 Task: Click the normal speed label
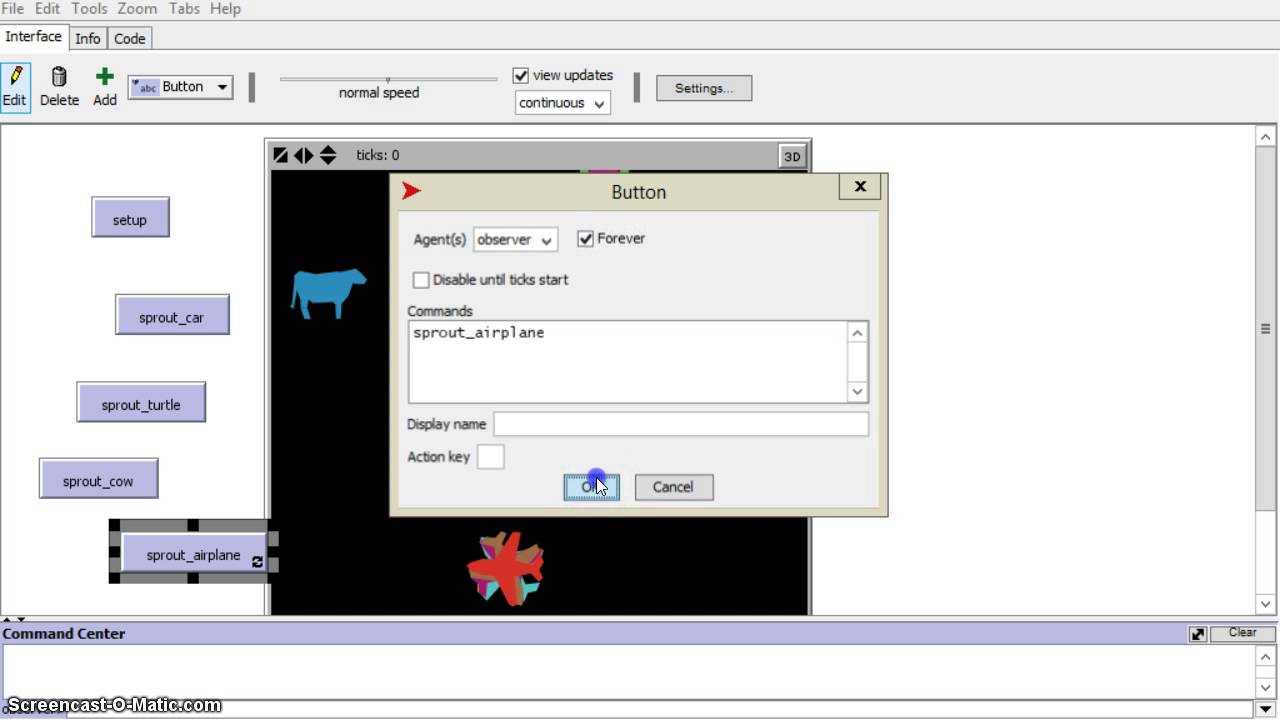[379, 93]
